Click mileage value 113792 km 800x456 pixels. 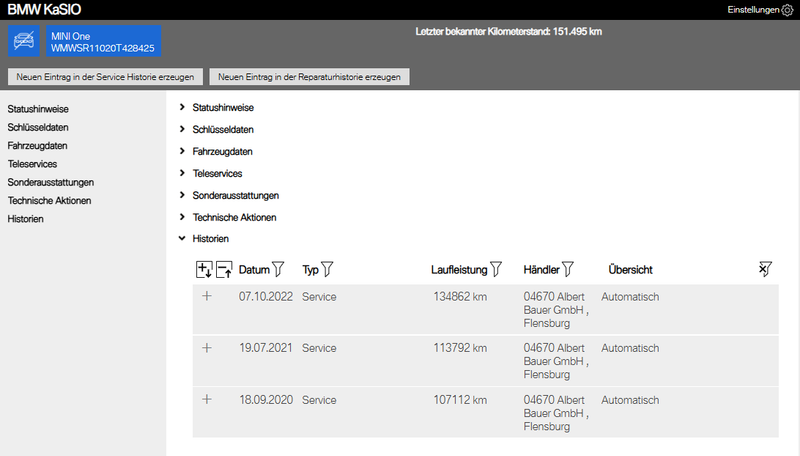click(x=460, y=348)
